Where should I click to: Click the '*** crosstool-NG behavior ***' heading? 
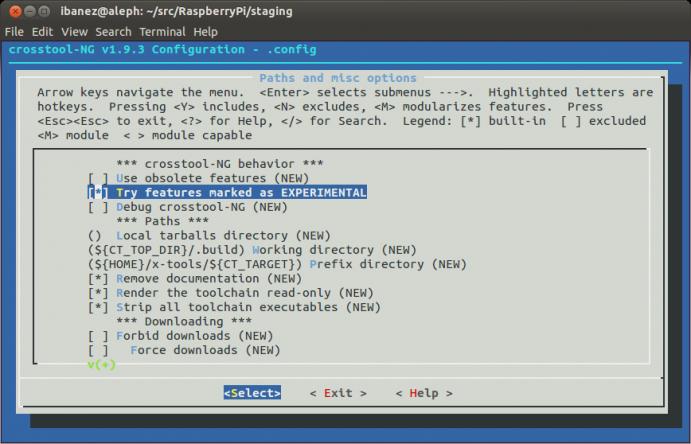coord(220,164)
